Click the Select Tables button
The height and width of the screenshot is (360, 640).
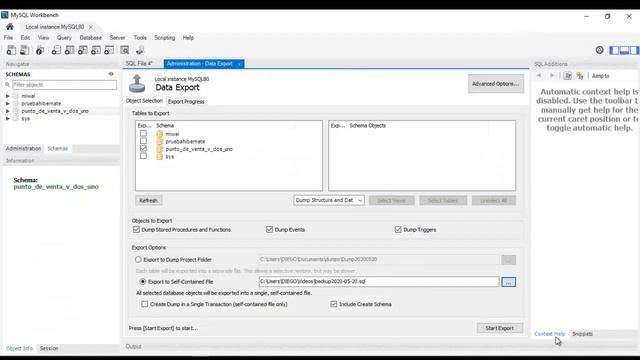[x=443, y=200]
